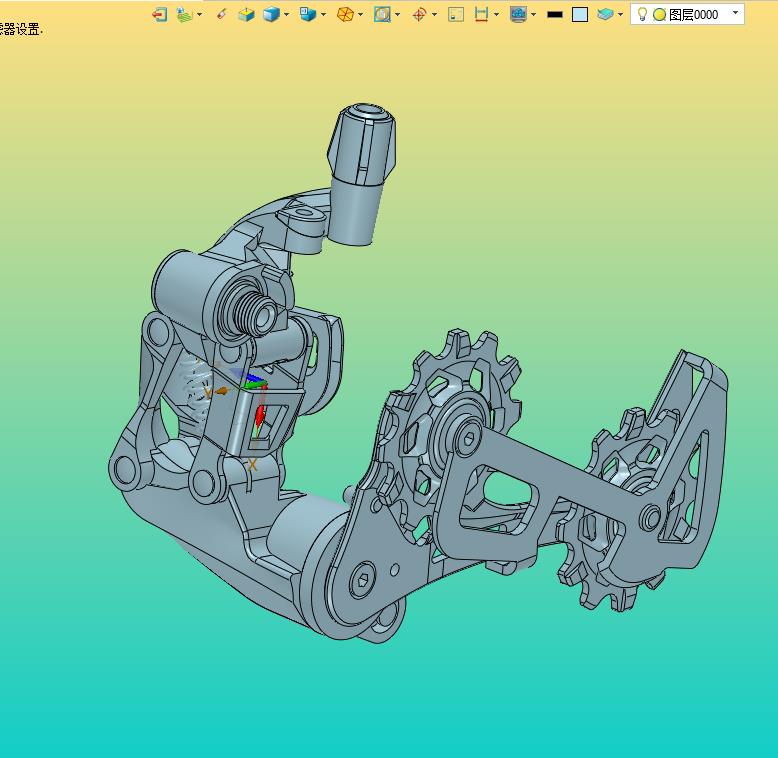778x758 pixels.
Task: Click the green layered surface icon
Action: pos(184,14)
